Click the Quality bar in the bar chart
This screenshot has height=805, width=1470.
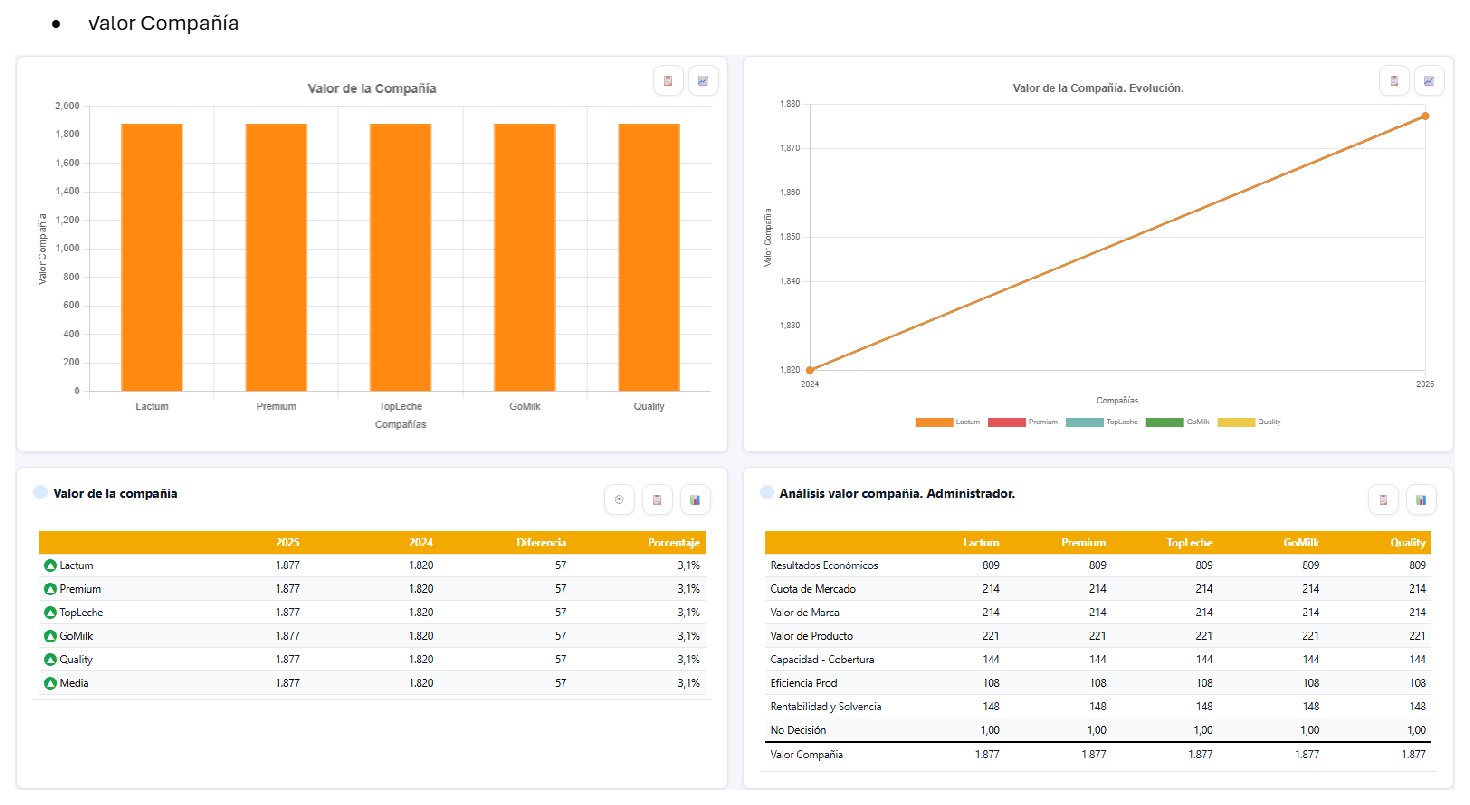click(649, 257)
